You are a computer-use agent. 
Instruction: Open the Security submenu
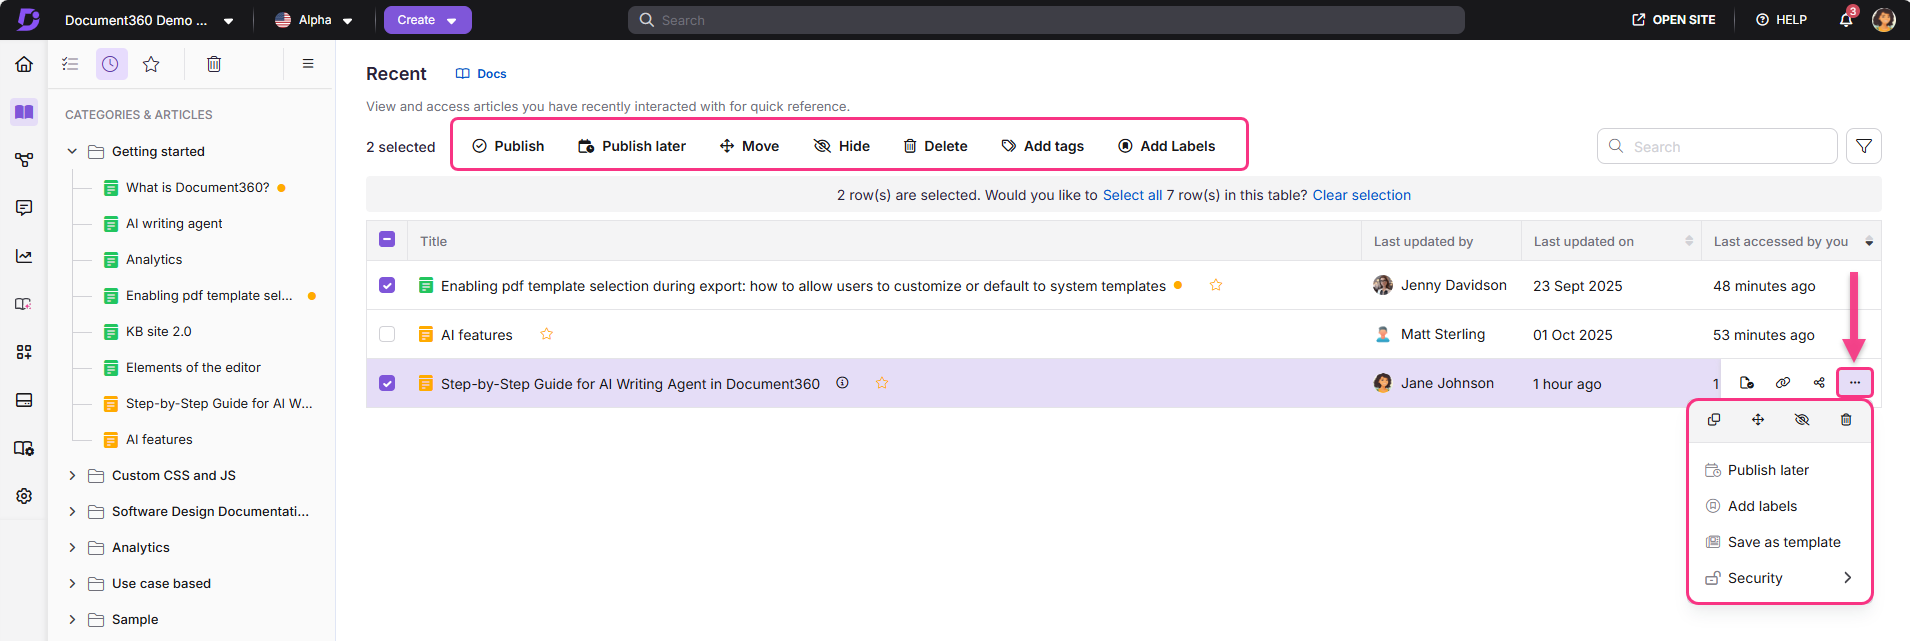click(x=1779, y=578)
